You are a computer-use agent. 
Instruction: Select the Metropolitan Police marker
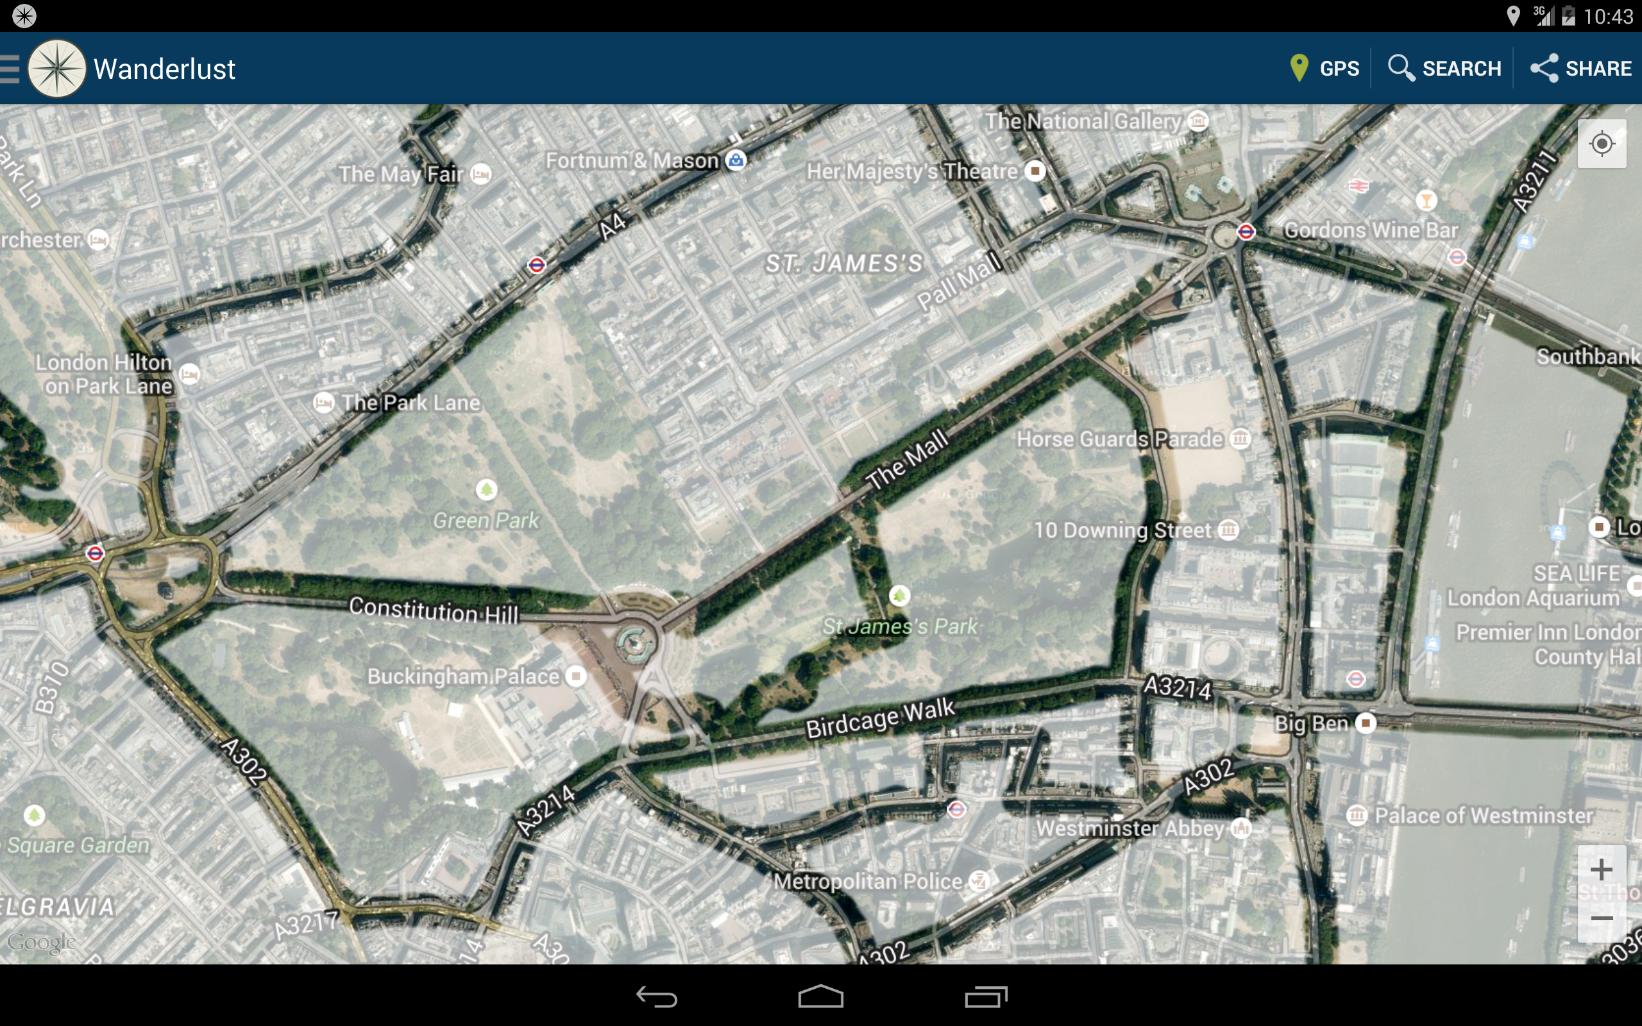coord(980,881)
